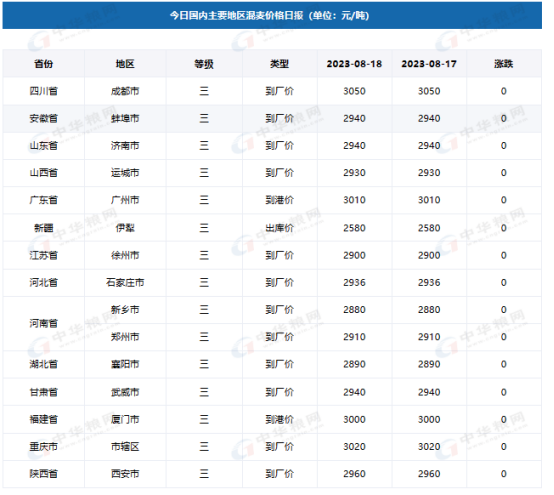Click the 西安市 region cell
The height and width of the screenshot is (495, 554).
[125, 474]
